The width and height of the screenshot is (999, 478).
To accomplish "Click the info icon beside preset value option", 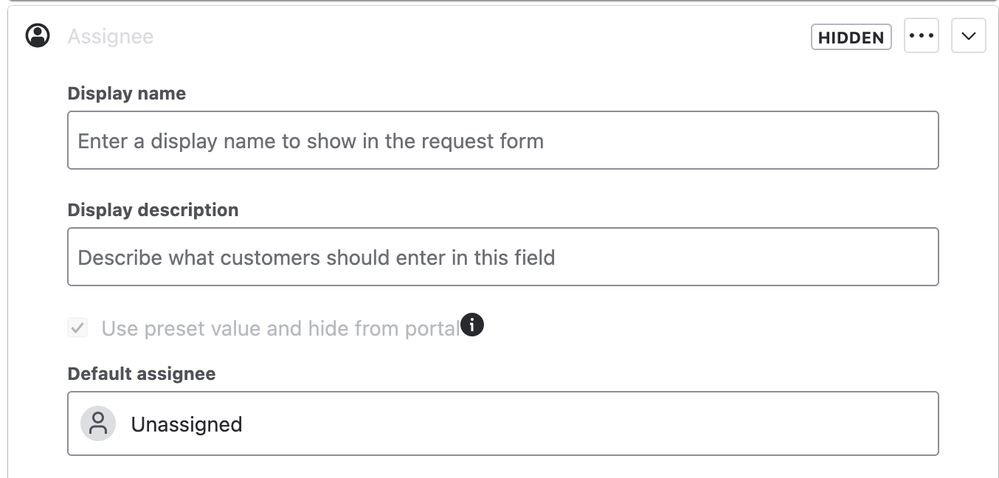I will pyautogui.click(x=472, y=325).
